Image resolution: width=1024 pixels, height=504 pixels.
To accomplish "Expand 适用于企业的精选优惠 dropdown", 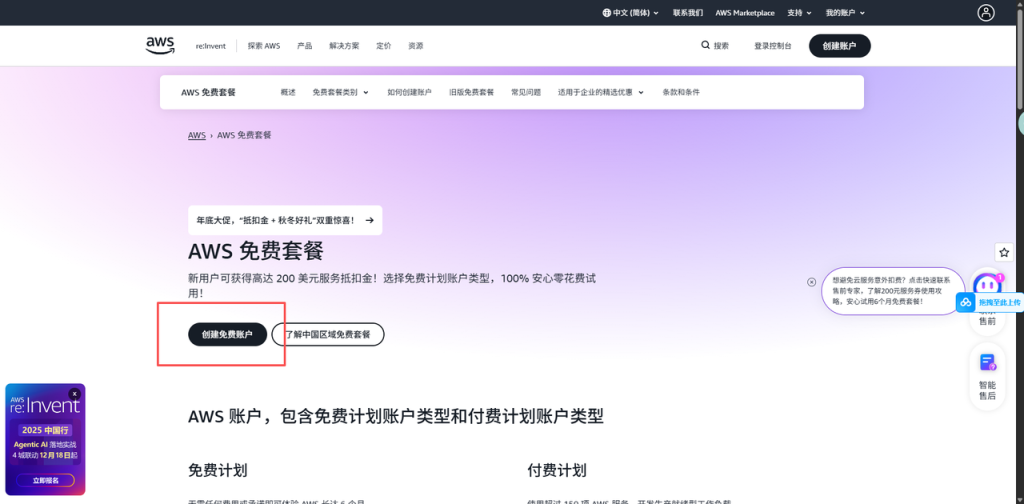I will pyautogui.click(x=601, y=93).
